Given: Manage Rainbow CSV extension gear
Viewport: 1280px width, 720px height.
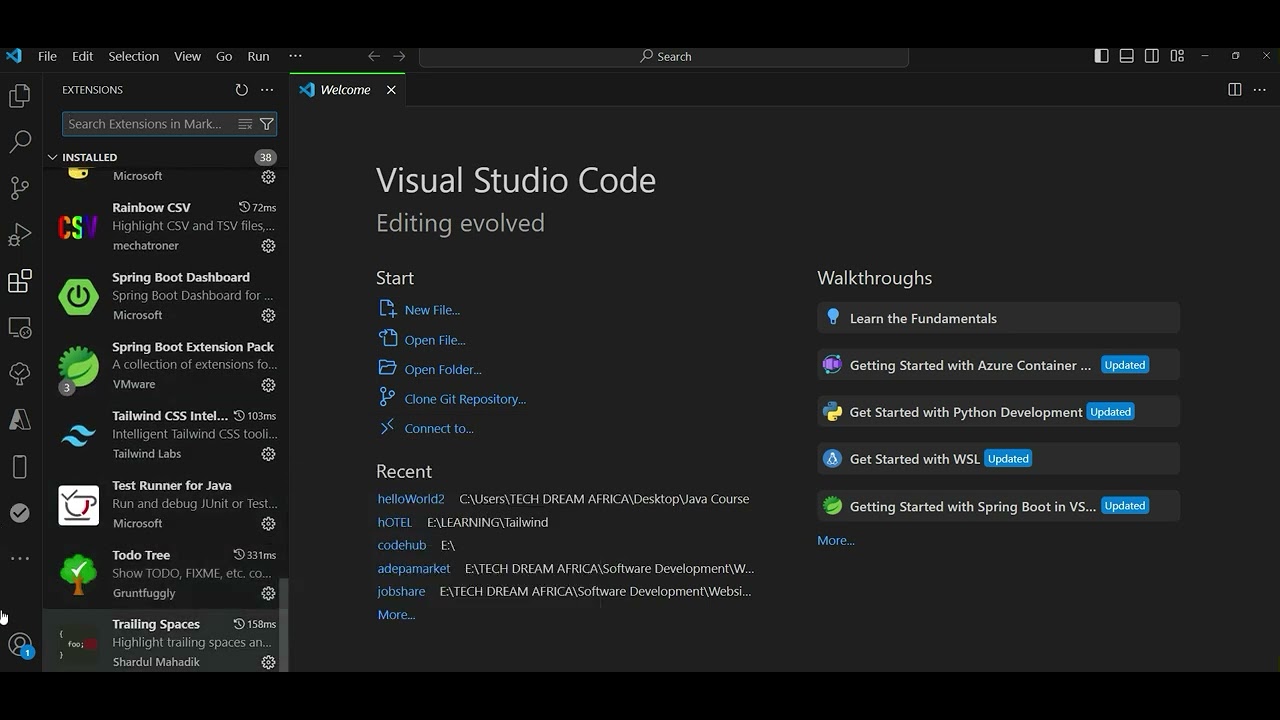Looking at the screenshot, I should [268, 246].
